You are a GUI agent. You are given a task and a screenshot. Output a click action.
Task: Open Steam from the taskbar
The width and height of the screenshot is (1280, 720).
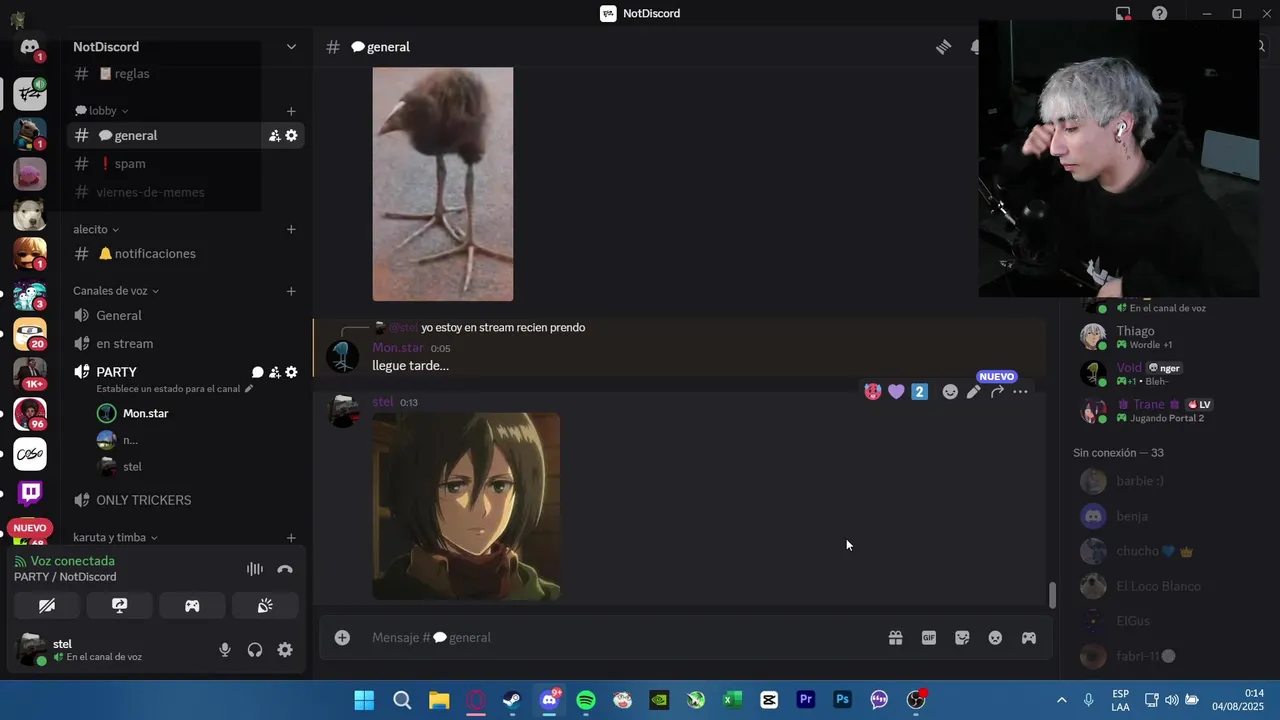[x=512, y=700]
